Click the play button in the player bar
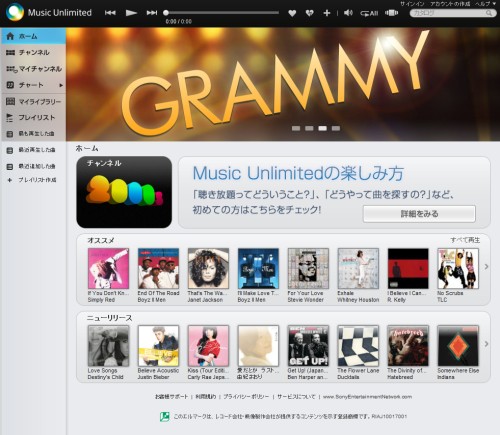This screenshot has width=500, height=435. [x=131, y=13]
